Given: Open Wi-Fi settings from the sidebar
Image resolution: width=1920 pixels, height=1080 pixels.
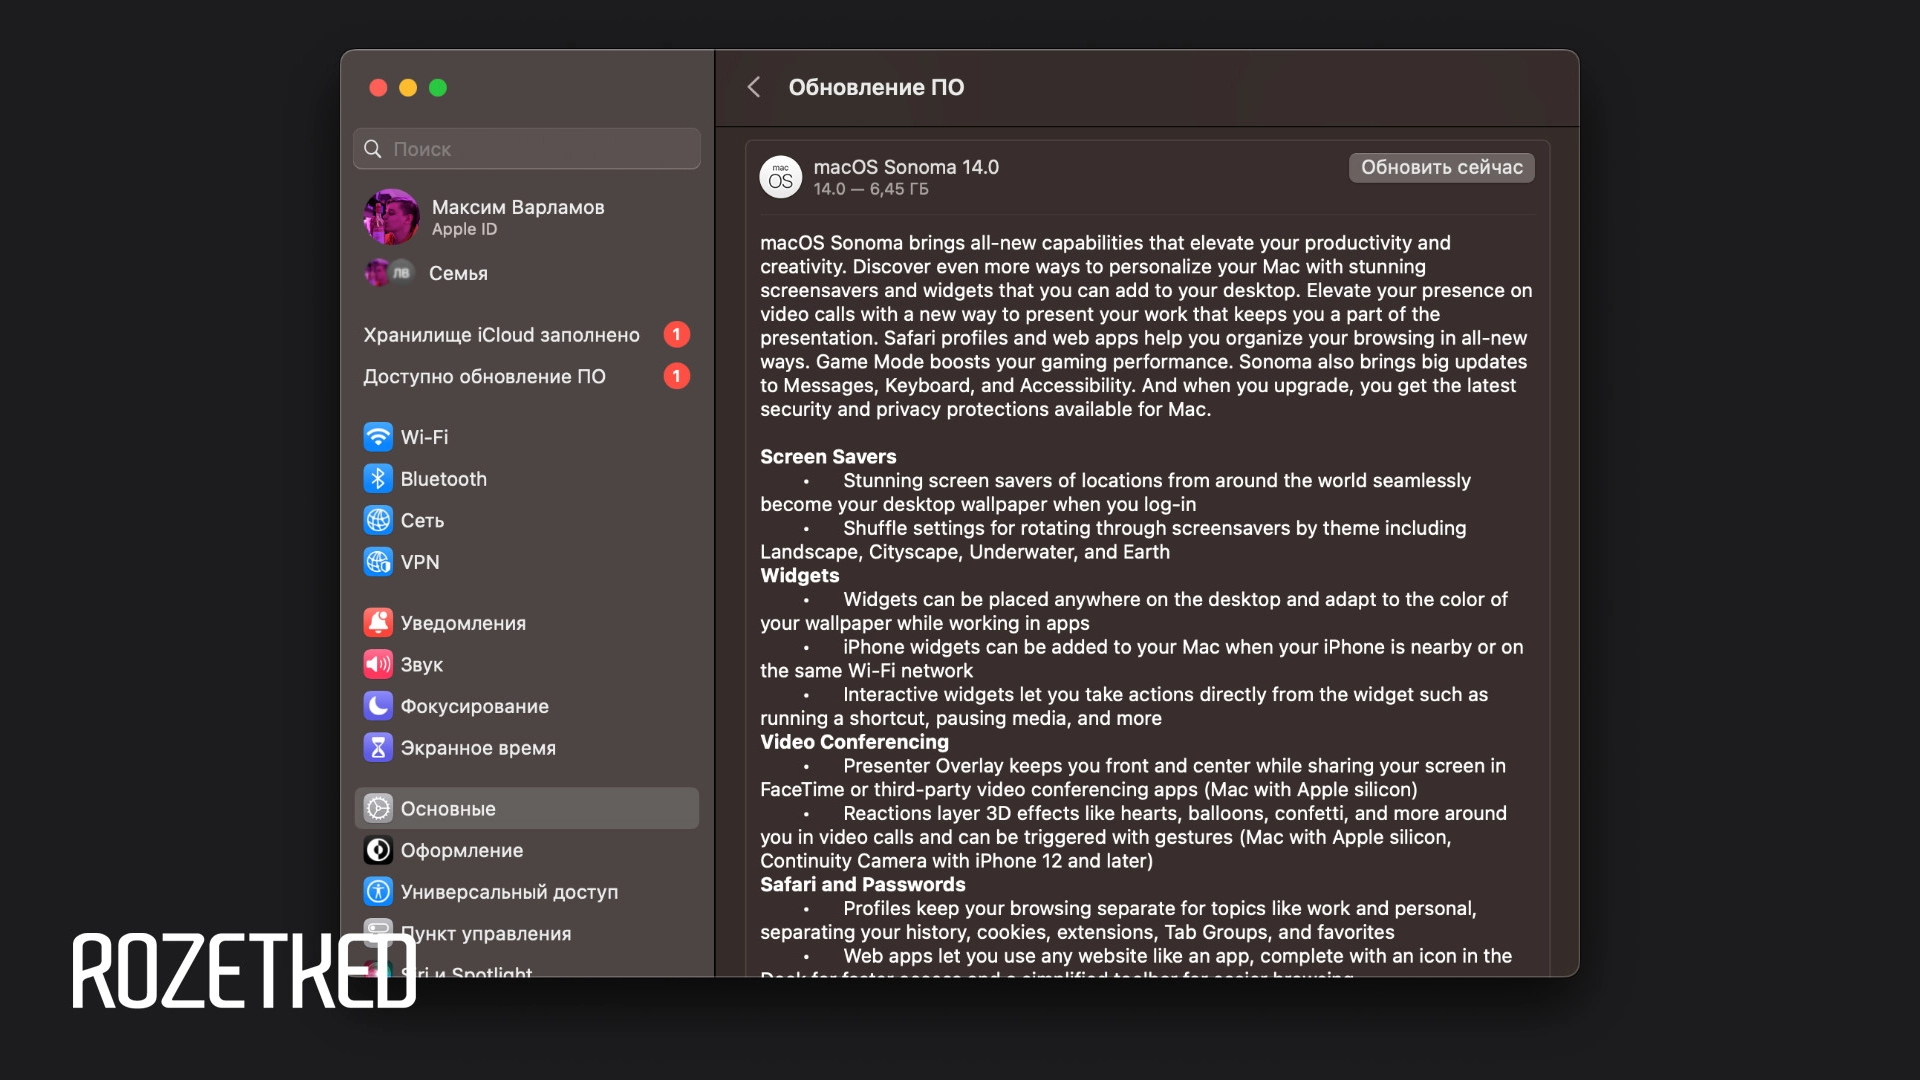Looking at the screenshot, I should [424, 437].
